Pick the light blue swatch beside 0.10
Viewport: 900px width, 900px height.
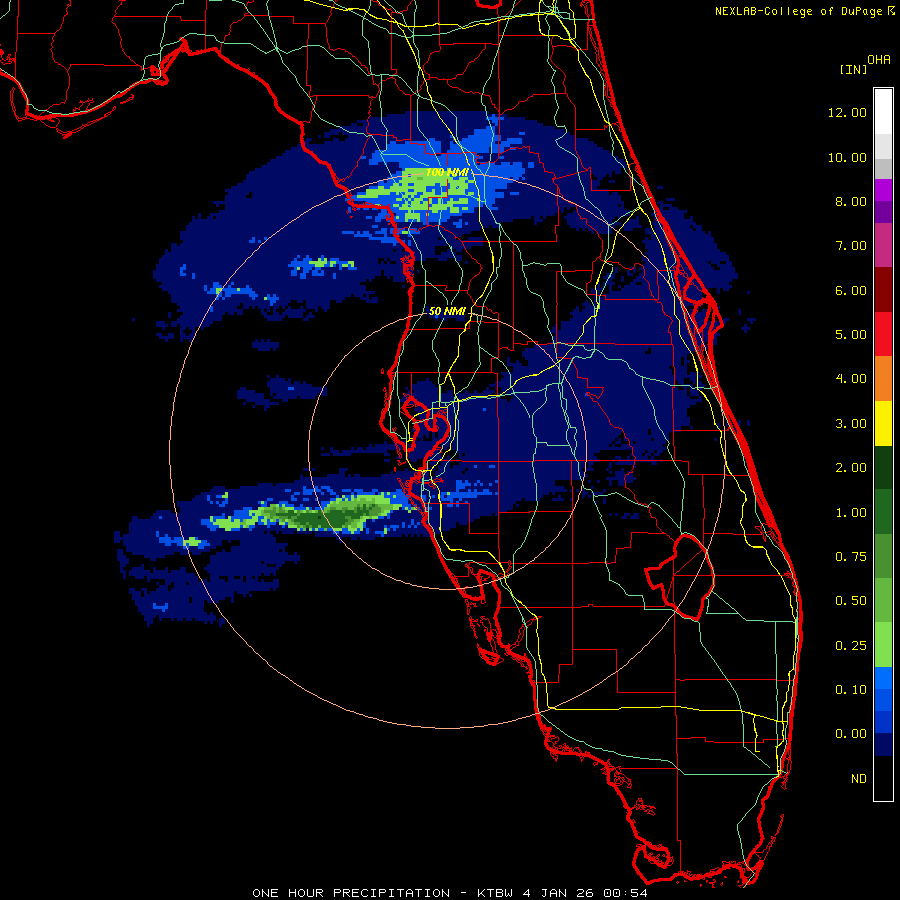pos(883,678)
